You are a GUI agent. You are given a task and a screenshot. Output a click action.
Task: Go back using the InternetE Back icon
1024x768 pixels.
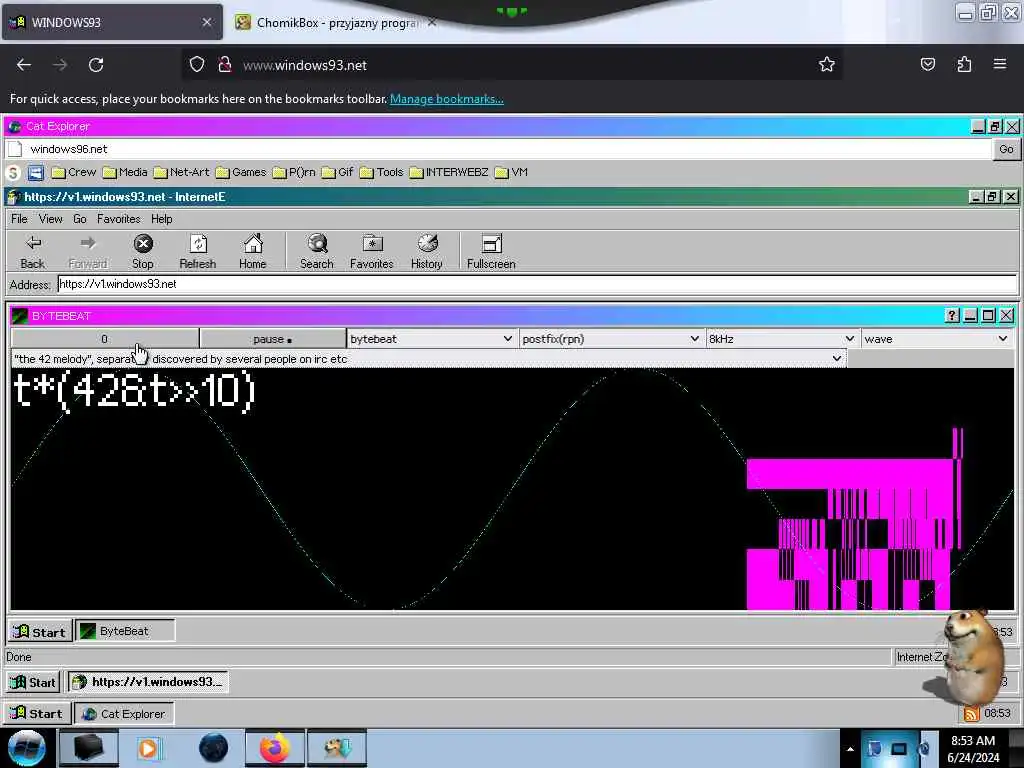click(x=33, y=251)
